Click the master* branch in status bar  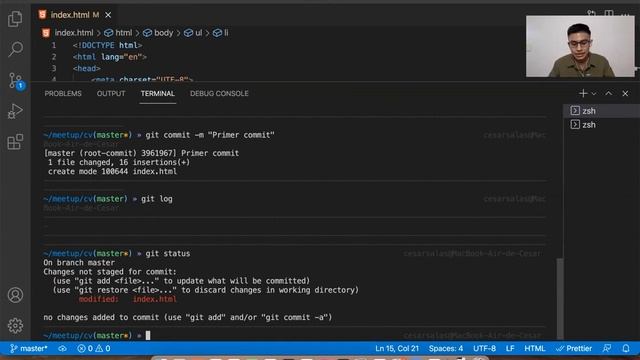[x=28, y=349]
